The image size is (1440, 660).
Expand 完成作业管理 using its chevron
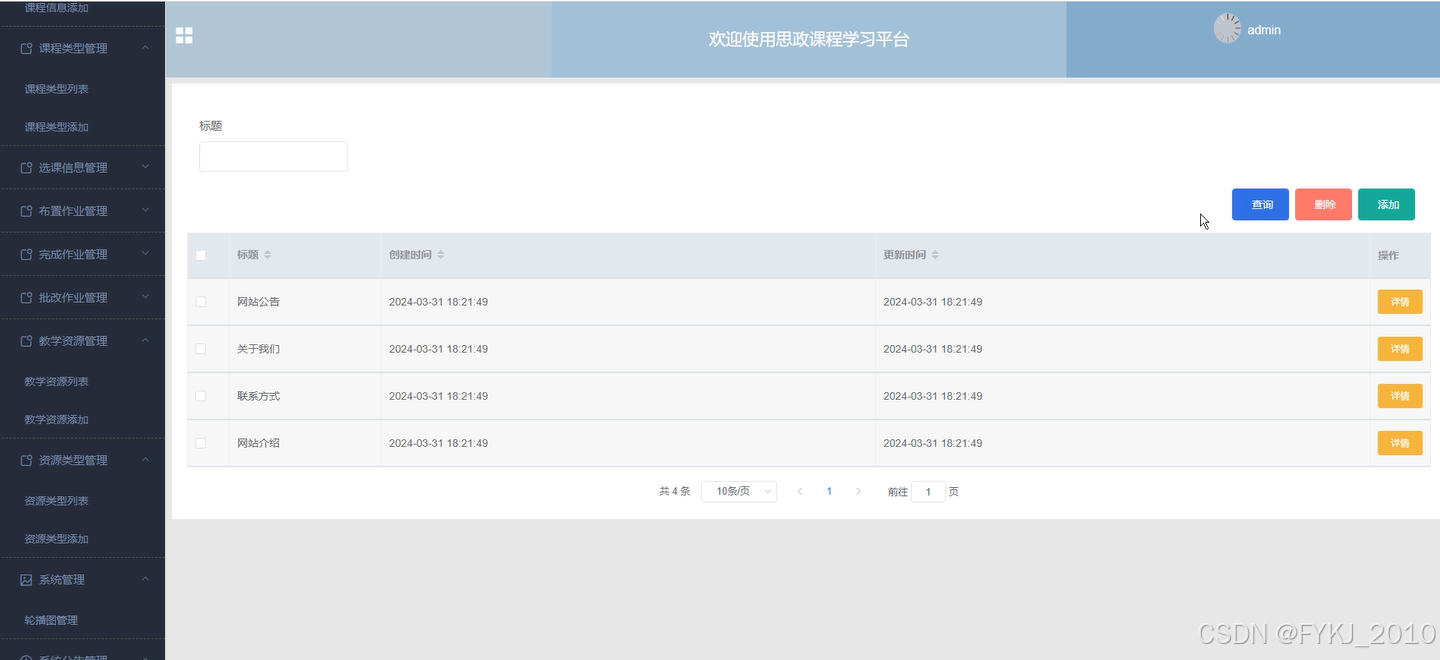point(146,254)
